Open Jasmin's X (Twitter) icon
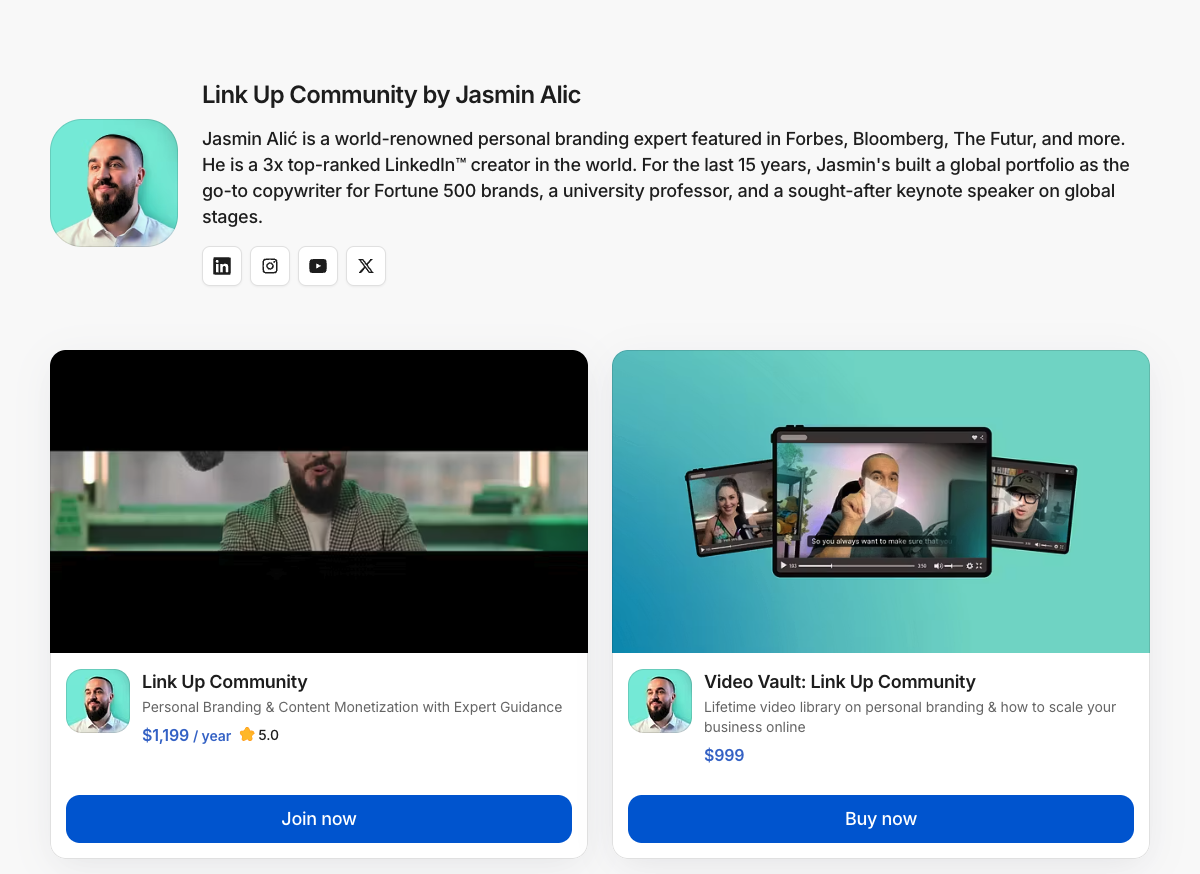 (366, 266)
